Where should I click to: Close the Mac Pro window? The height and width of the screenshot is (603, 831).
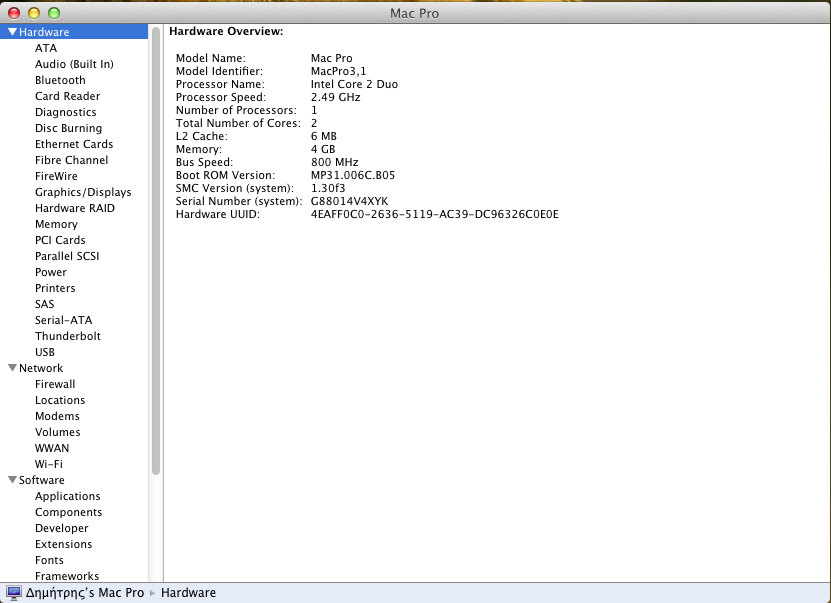click(x=14, y=13)
